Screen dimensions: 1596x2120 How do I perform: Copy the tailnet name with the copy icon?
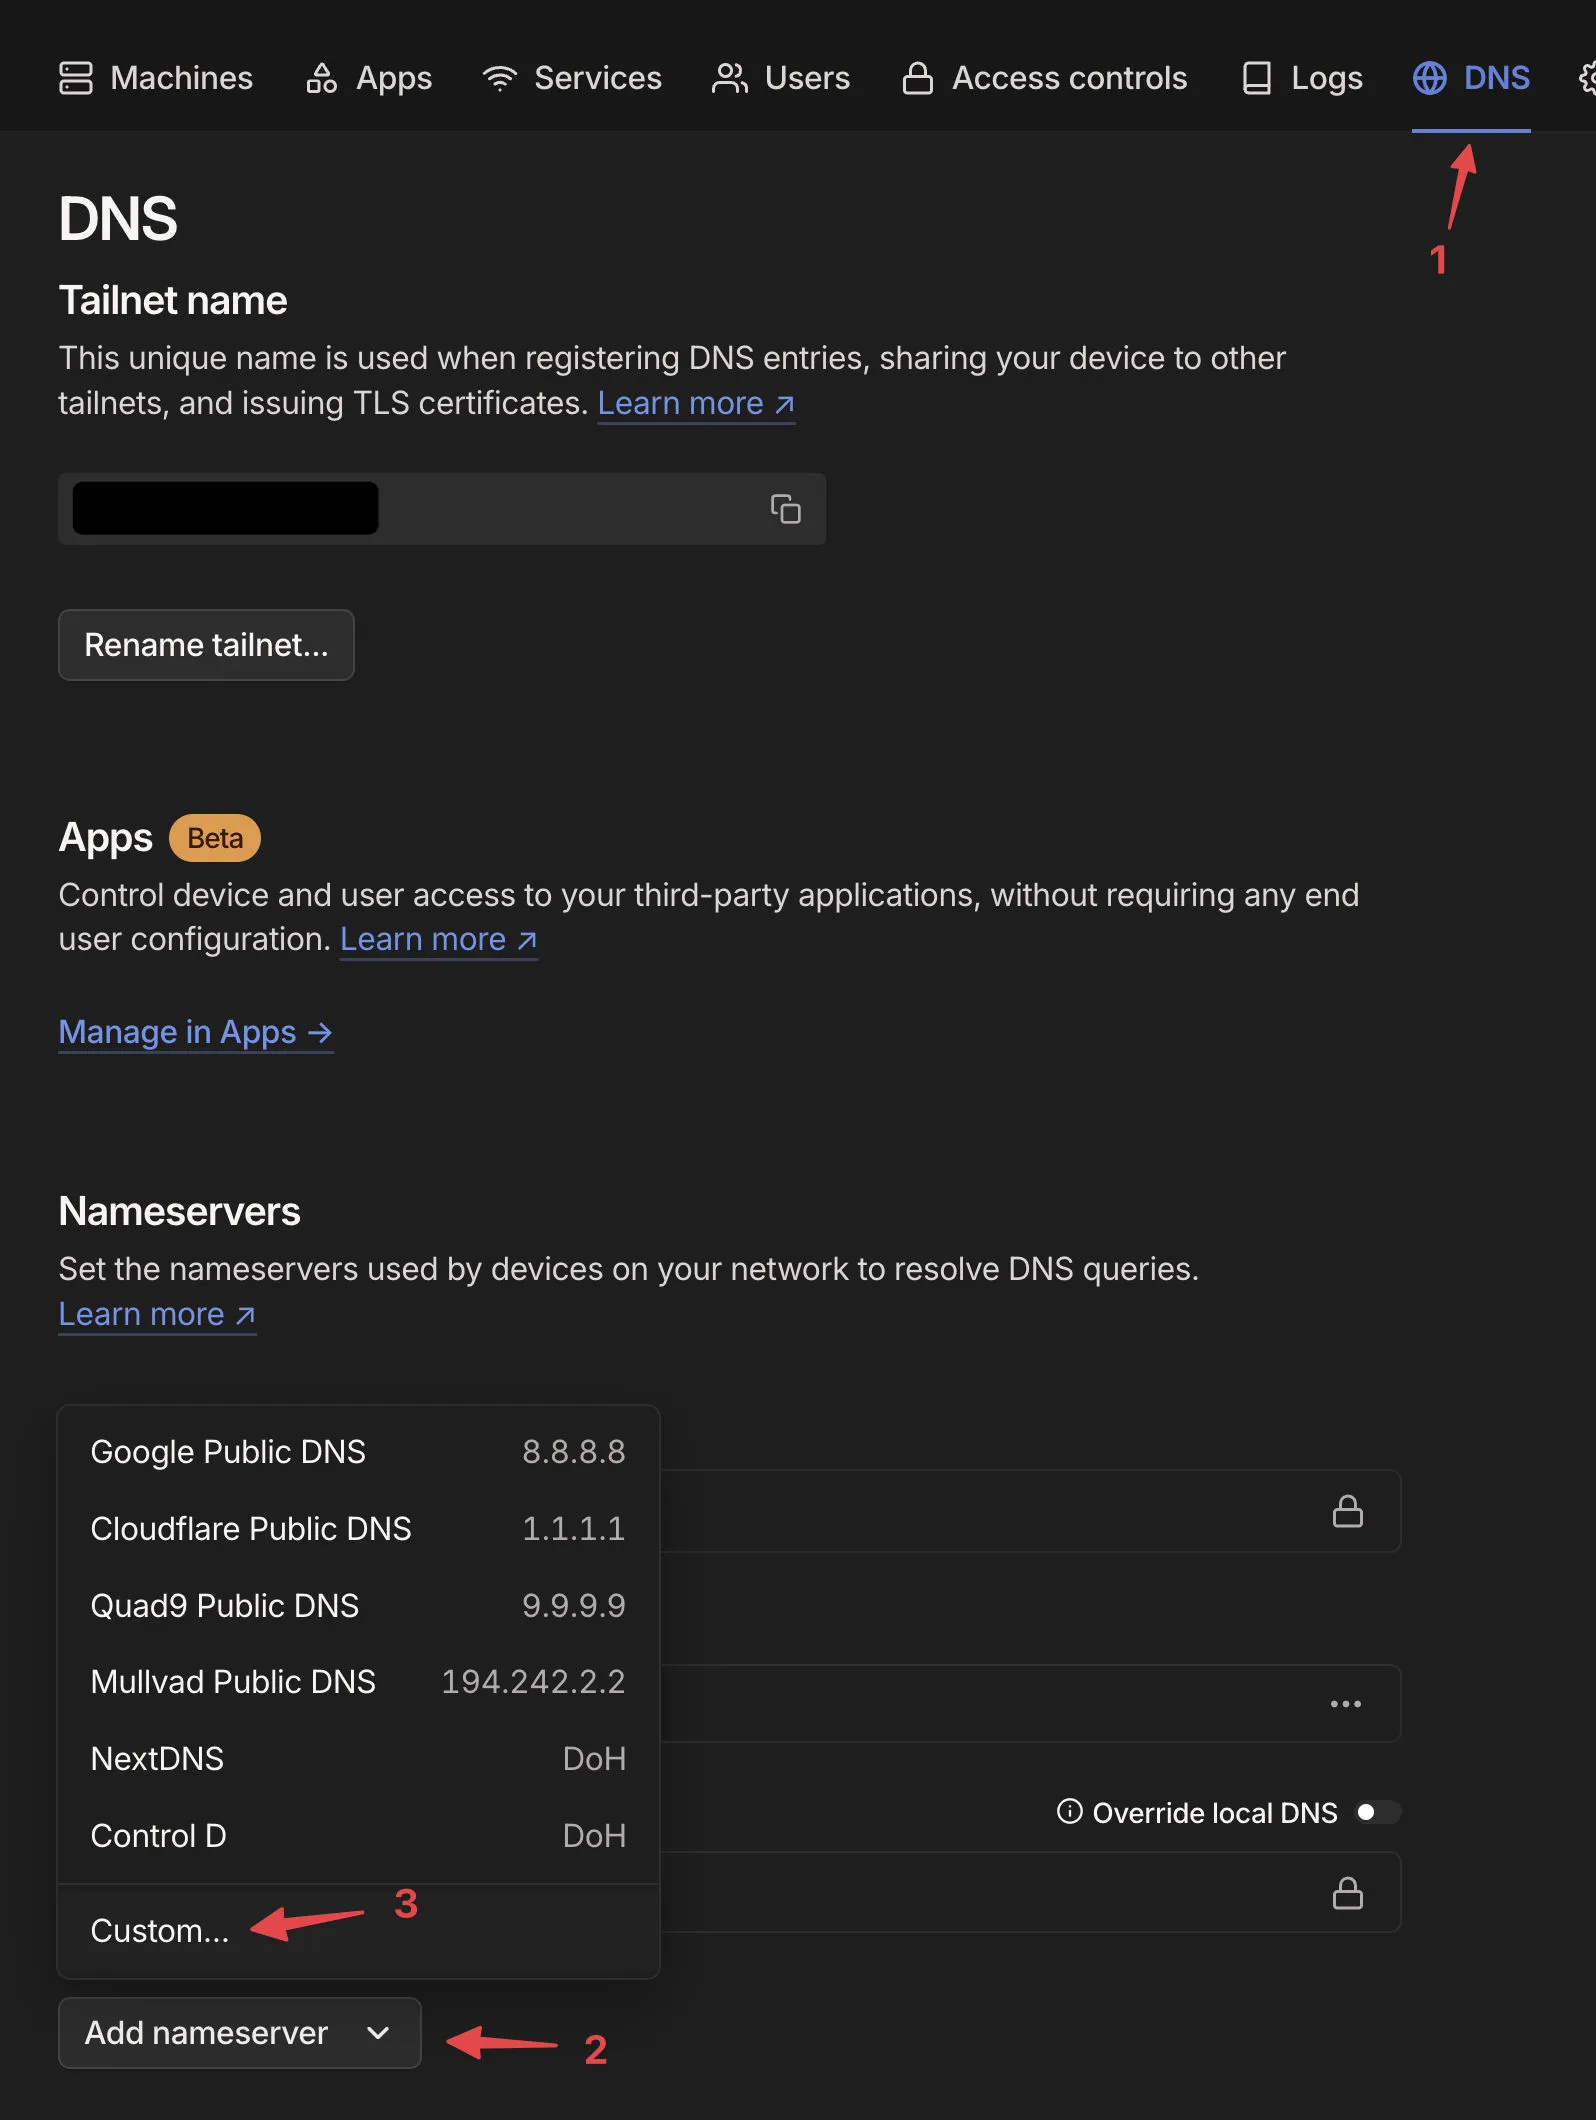tap(785, 509)
